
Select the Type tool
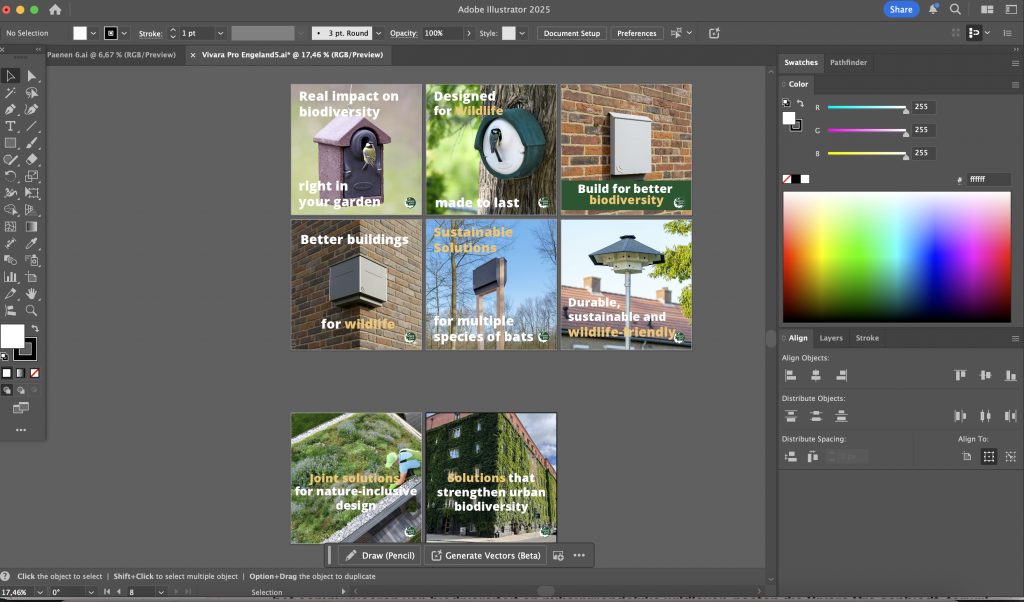[x=10, y=126]
